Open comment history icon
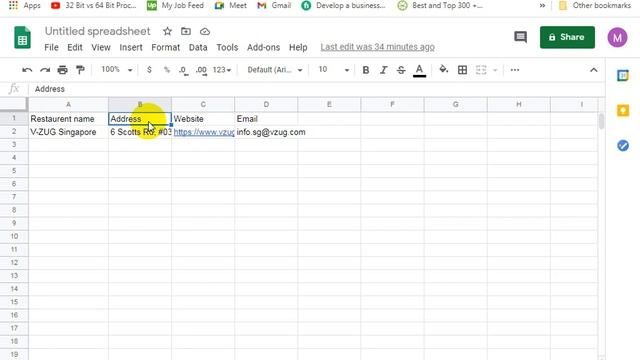The height and width of the screenshot is (360, 640). point(520,37)
